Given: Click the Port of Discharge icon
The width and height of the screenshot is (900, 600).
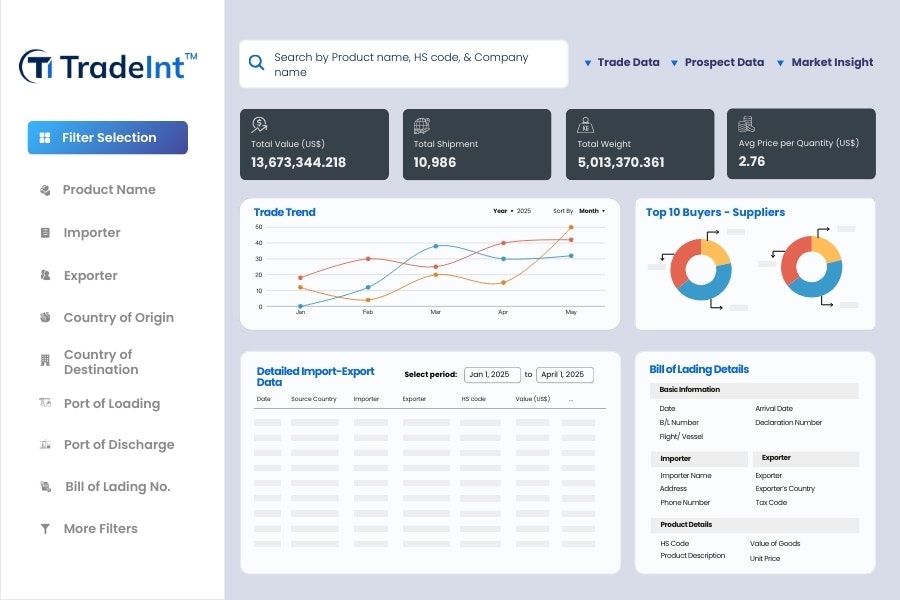Looking at the screenshot, I should tap(45, 445).
